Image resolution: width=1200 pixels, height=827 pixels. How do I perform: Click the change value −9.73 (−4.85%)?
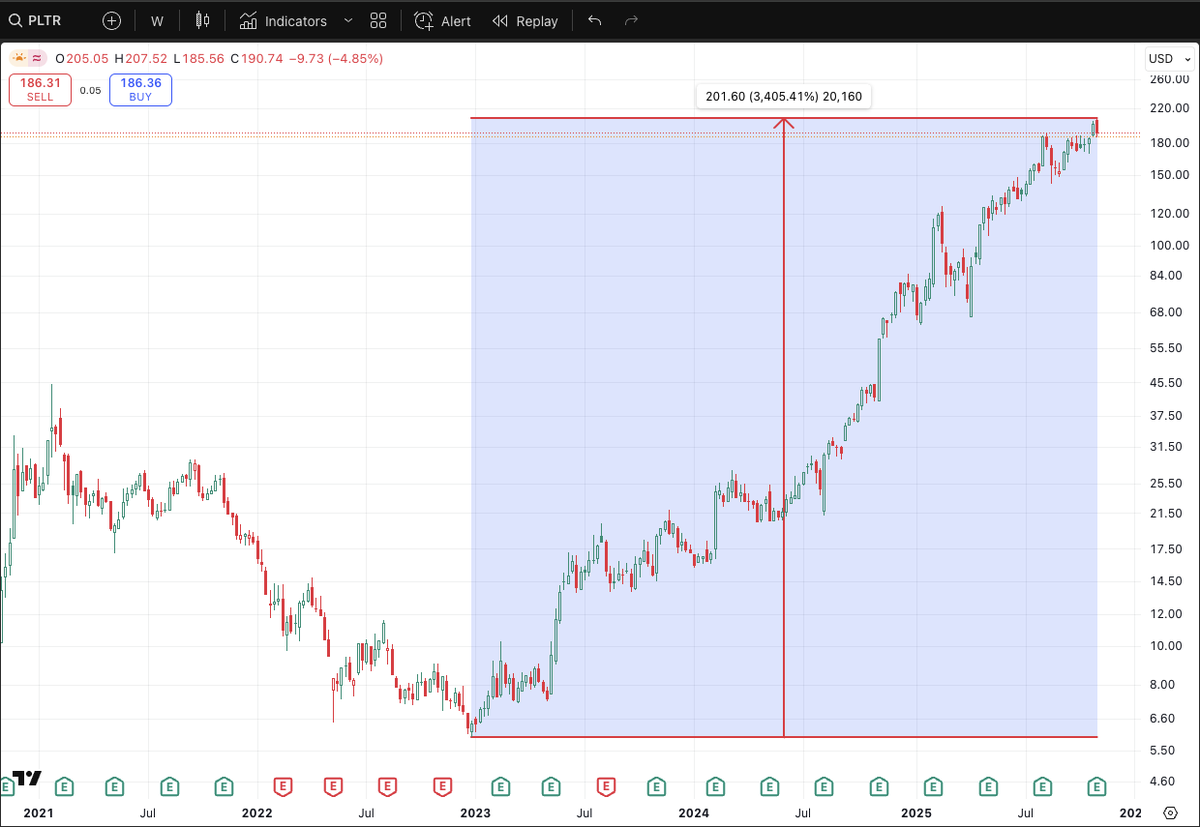click(x=334, y=58)
